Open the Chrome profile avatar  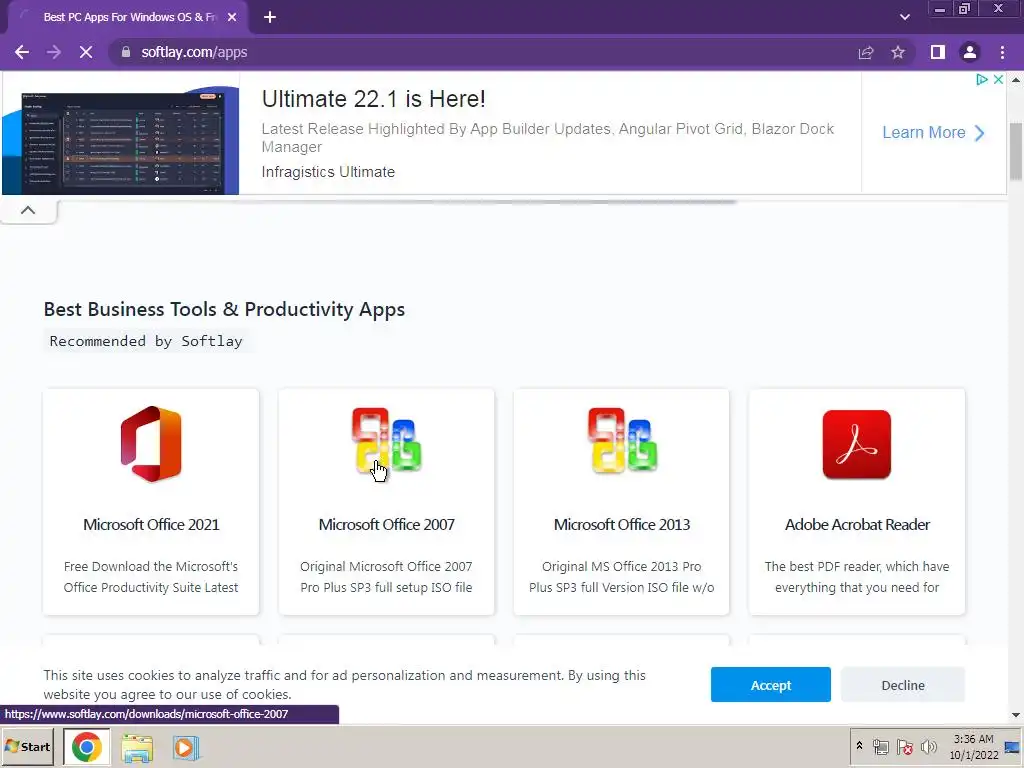coord(970,52)
